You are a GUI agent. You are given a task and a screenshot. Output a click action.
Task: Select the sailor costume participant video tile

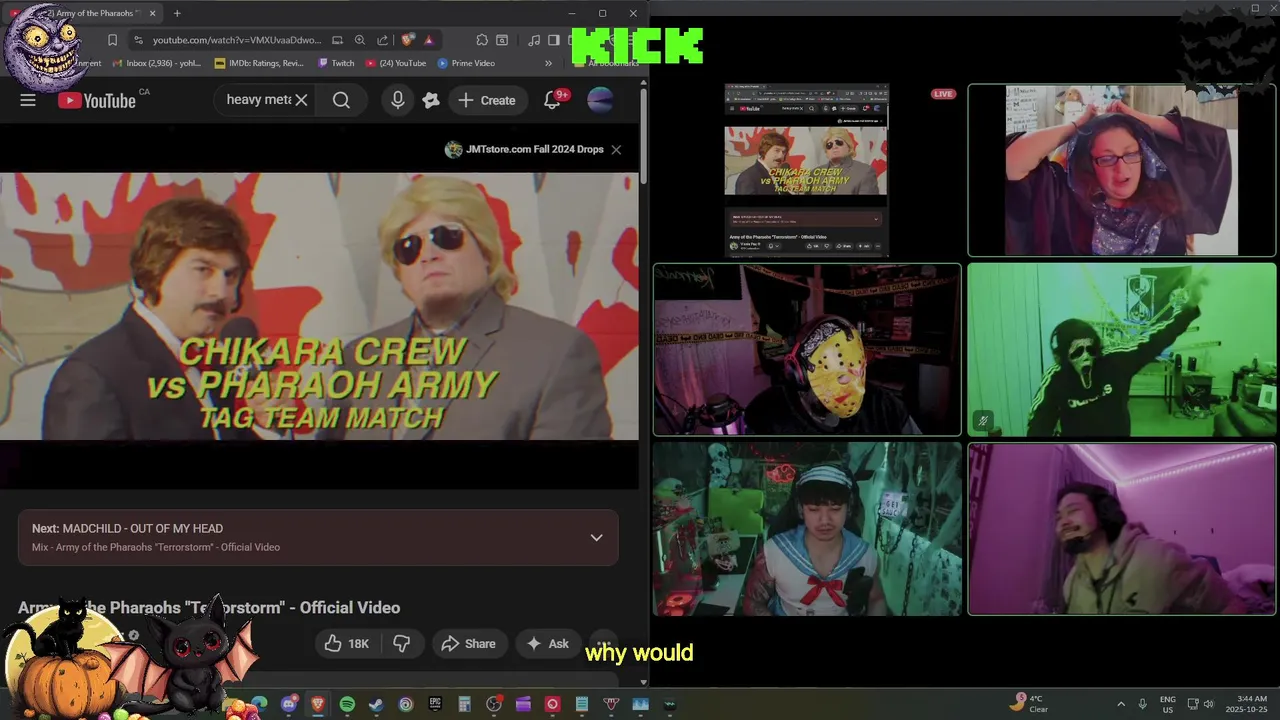pos(807,529)
